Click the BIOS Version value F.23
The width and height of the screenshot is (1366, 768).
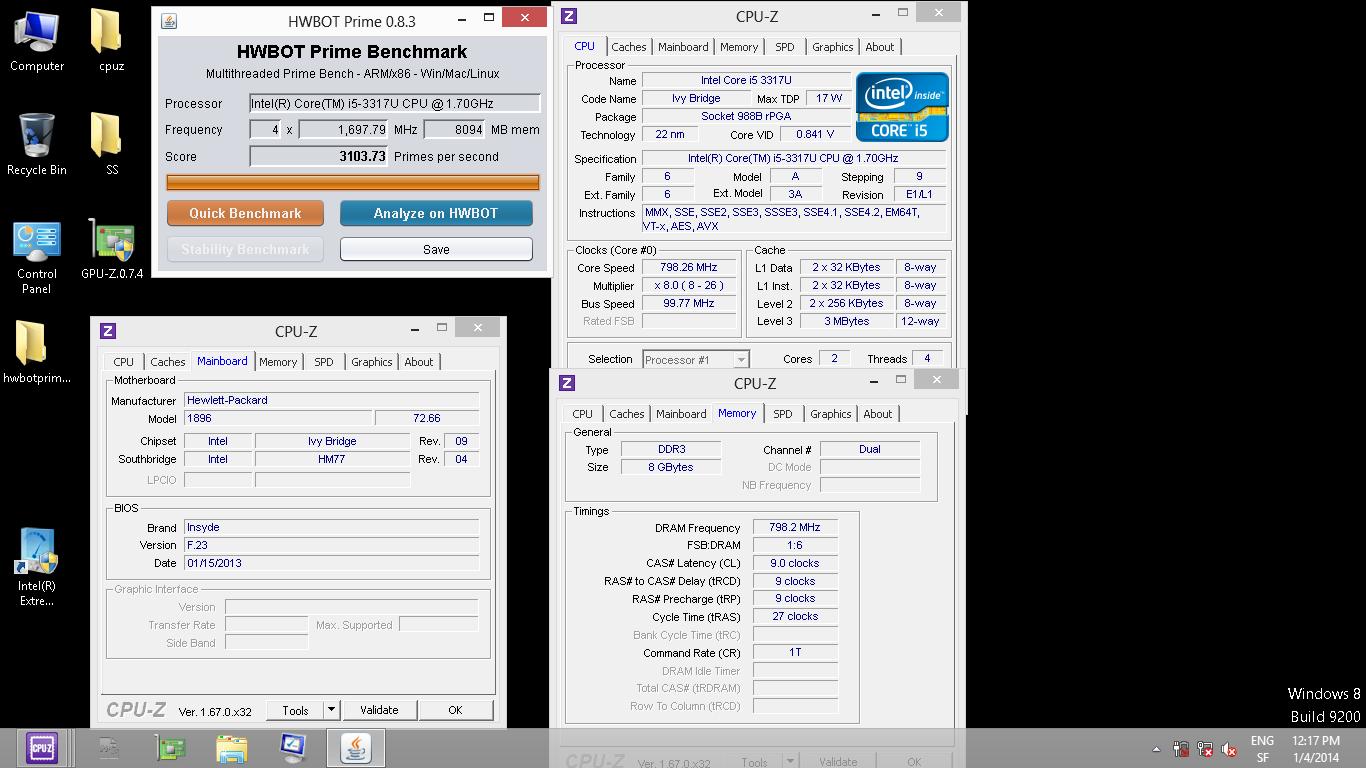point(331,545)
